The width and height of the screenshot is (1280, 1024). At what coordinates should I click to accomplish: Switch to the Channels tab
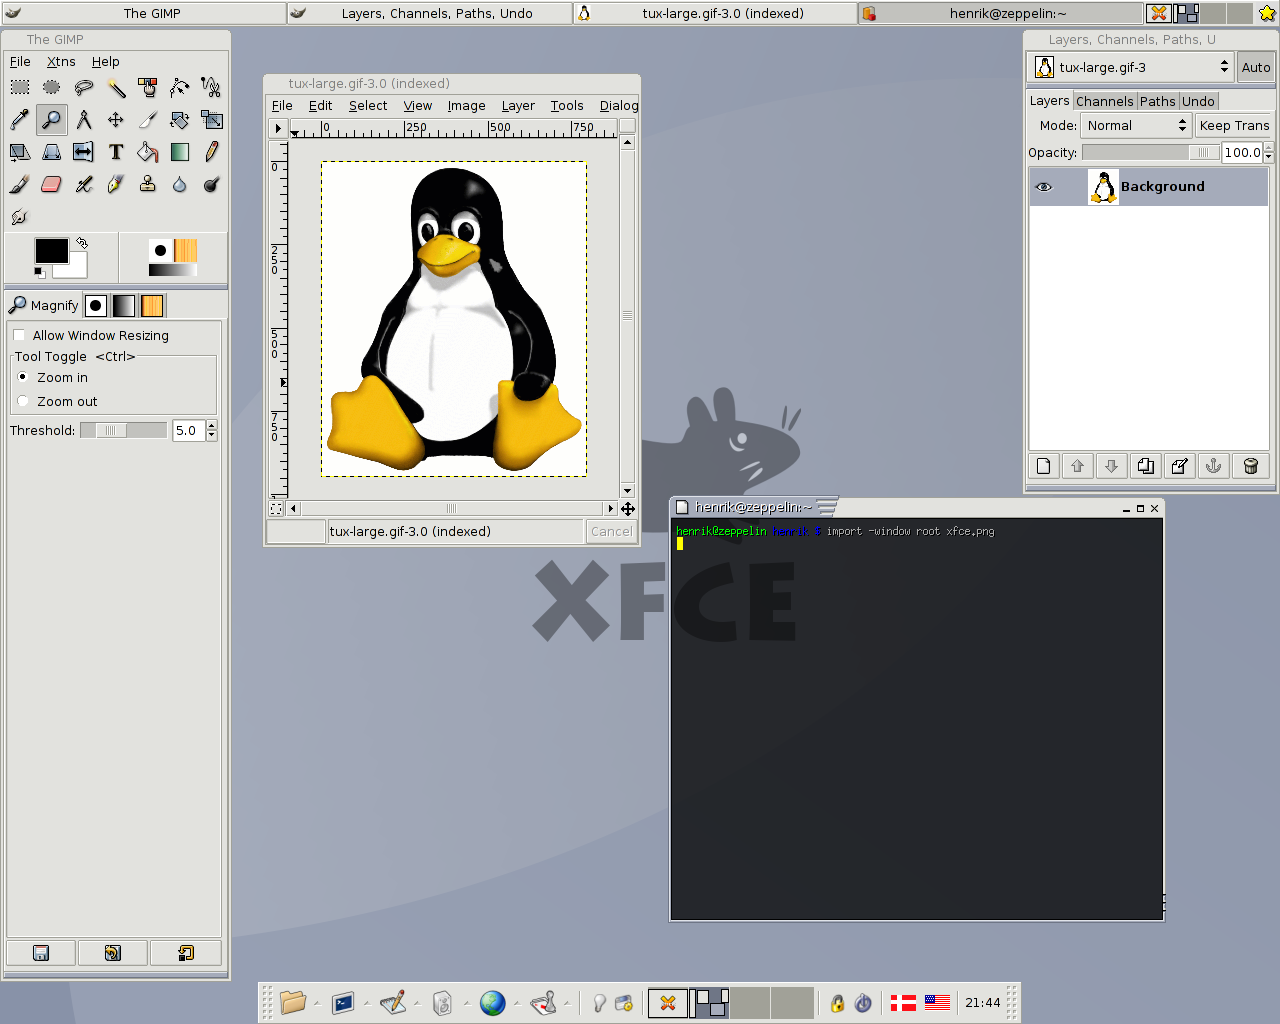pos(1105,101)
